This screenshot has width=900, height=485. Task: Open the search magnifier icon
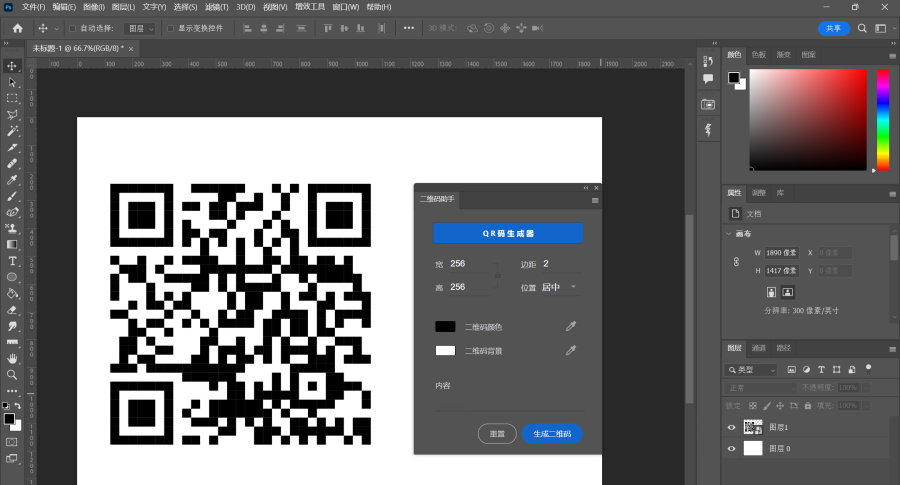[x=862, y=28]
